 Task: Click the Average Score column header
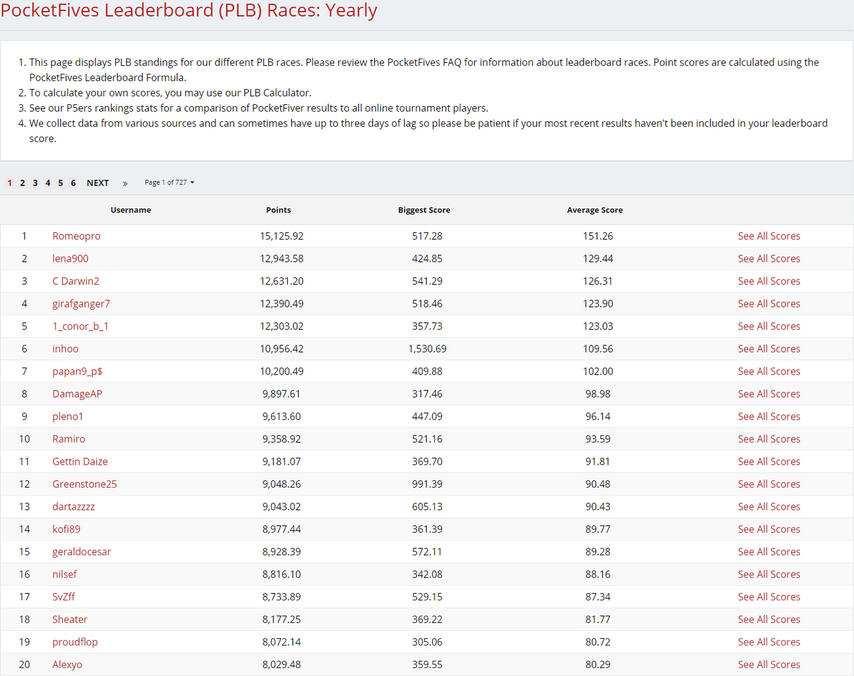[x=595, y=210]
